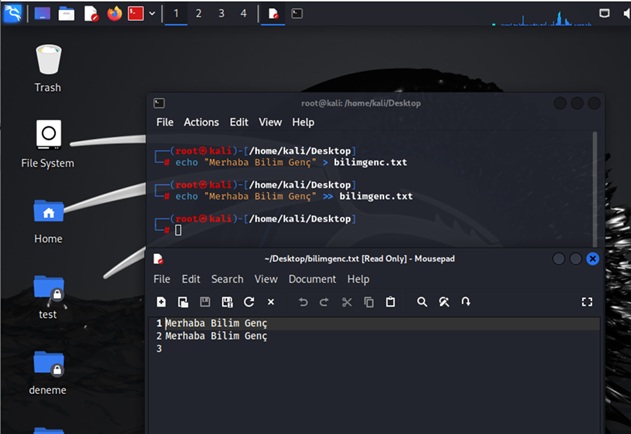This screenshot has height=434, width=631.
Task: Launch the text editor from the top panel
Action: (91, 14)
